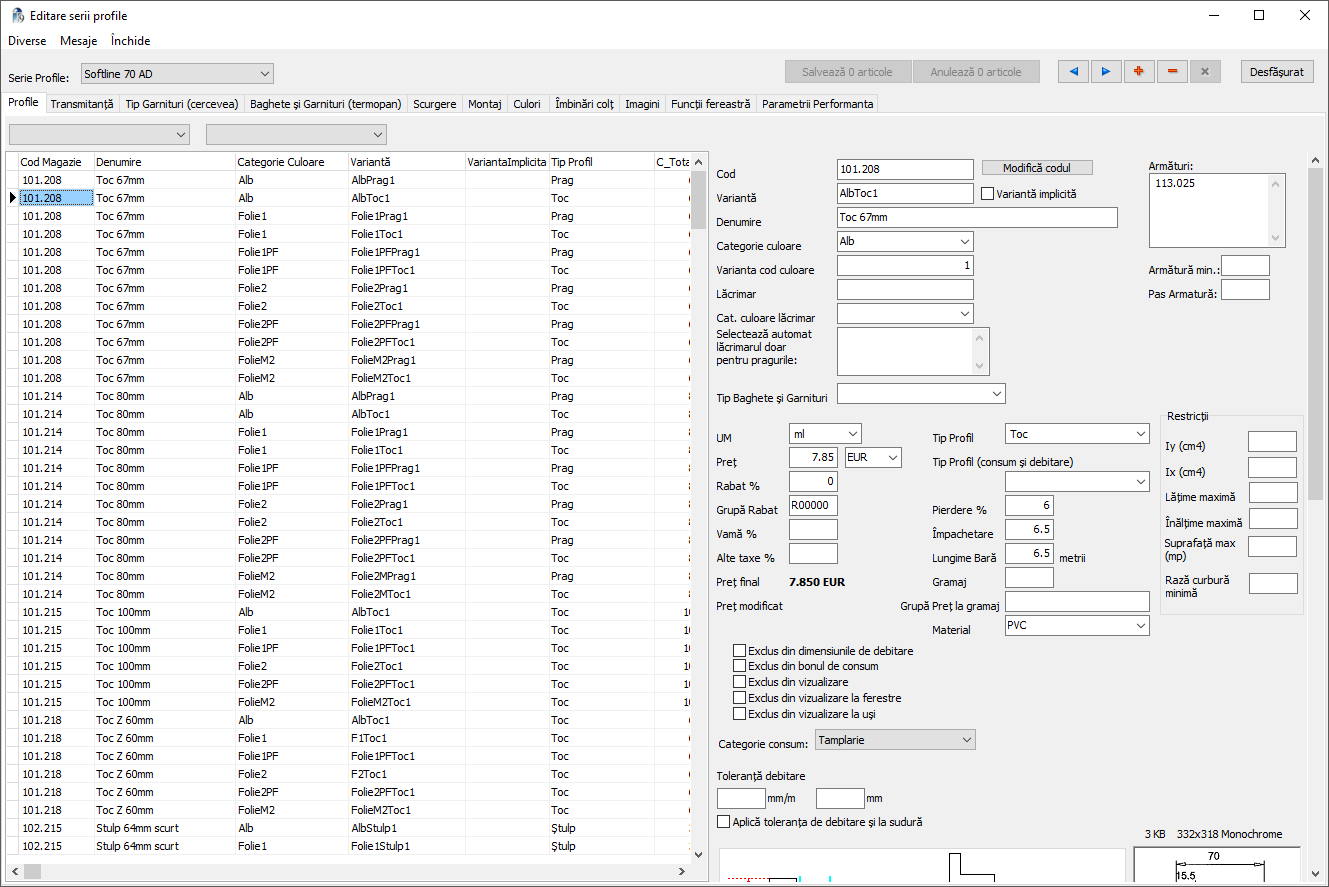This screenshot has width=1329, height=887.
Task: Open Închide menu
Action: [x=130, y=41]
